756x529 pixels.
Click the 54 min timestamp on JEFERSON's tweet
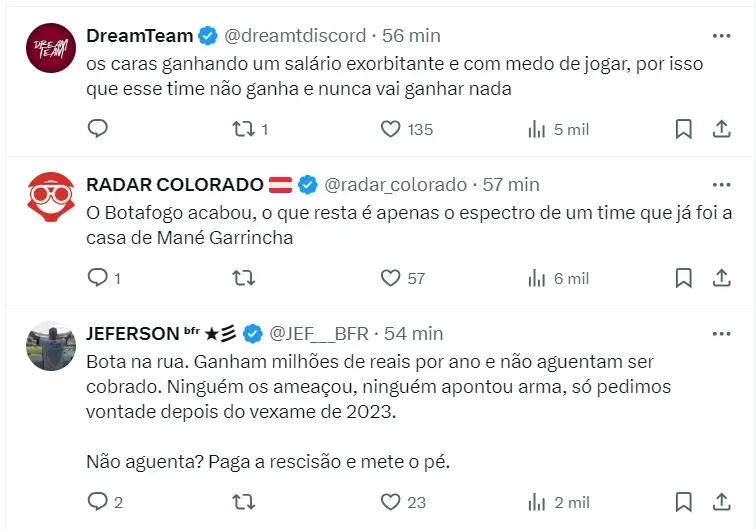(414, 333)
